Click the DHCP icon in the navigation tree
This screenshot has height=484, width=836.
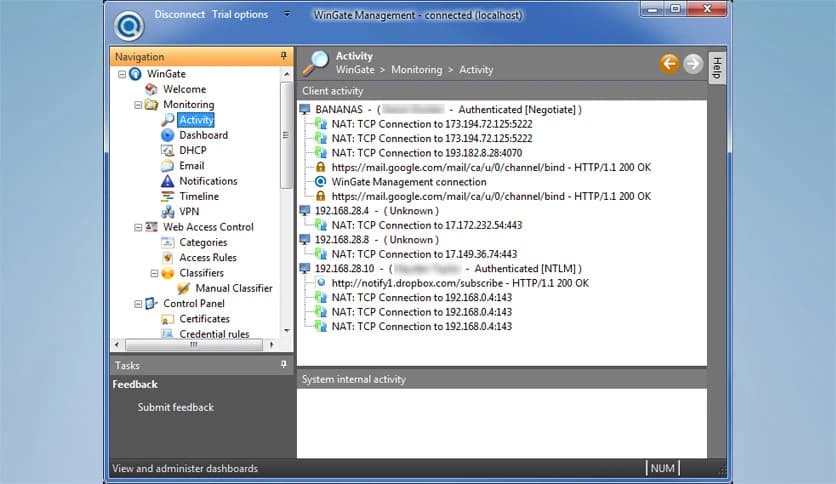click(x=167, y=150)
